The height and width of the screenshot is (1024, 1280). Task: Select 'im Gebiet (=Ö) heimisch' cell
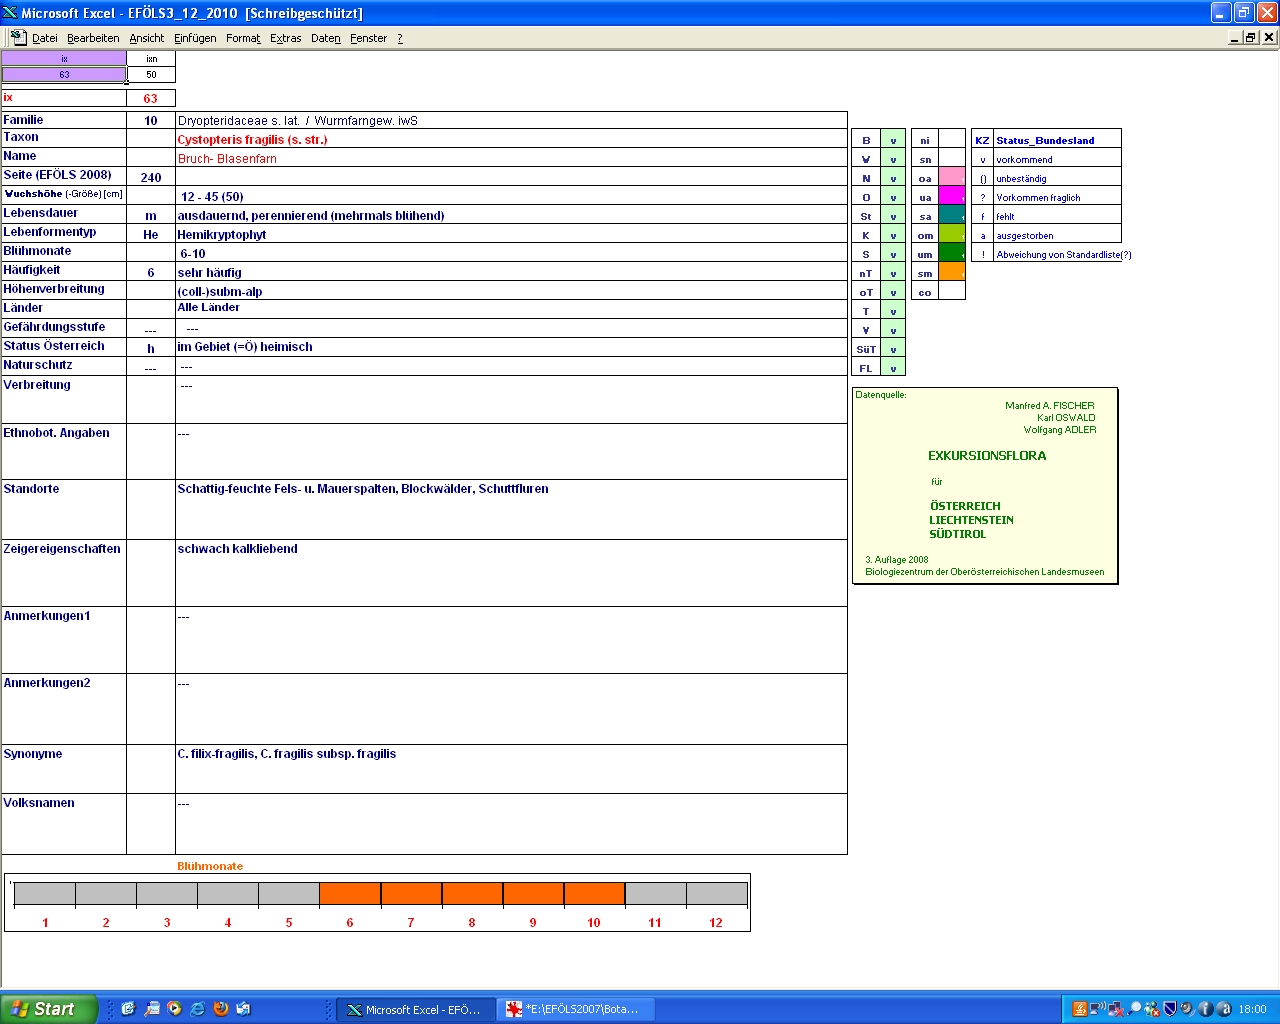click(x=511, y=347)
